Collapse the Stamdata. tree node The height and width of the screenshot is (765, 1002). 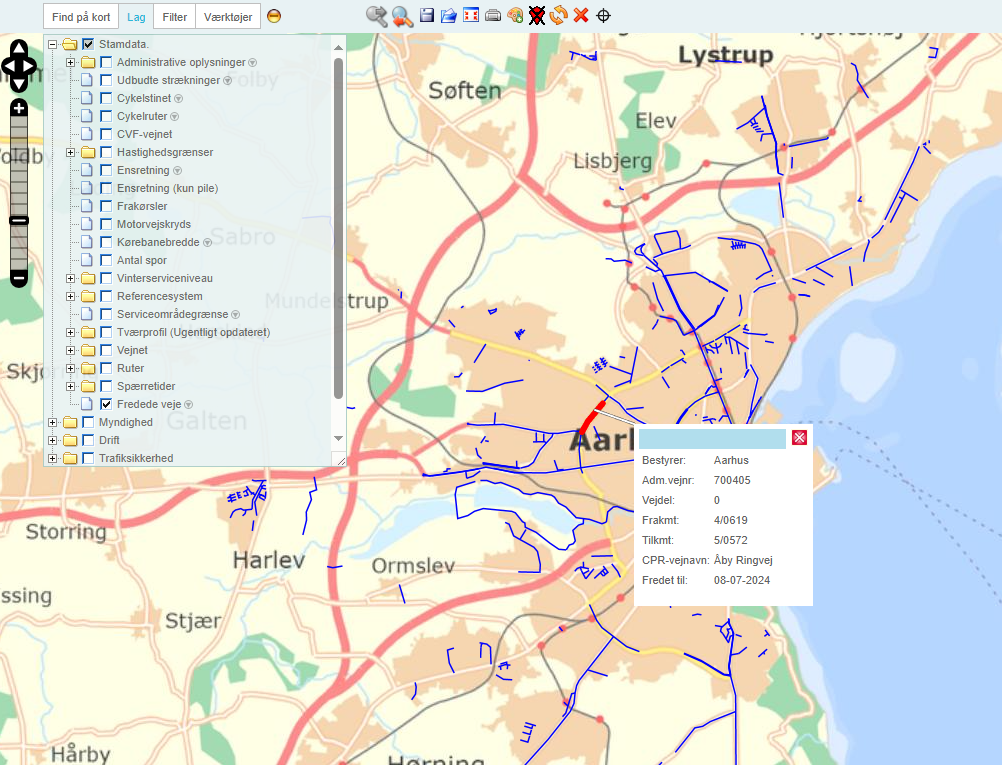[x=53, y=44]
